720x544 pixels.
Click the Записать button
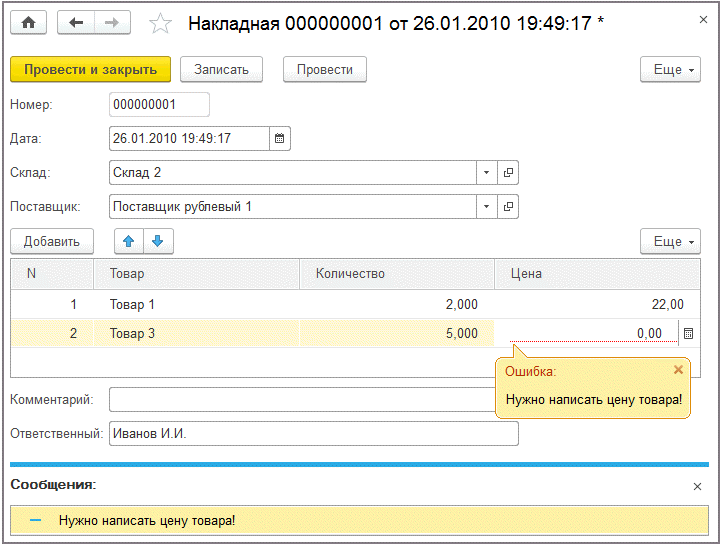tap(221, 69)
